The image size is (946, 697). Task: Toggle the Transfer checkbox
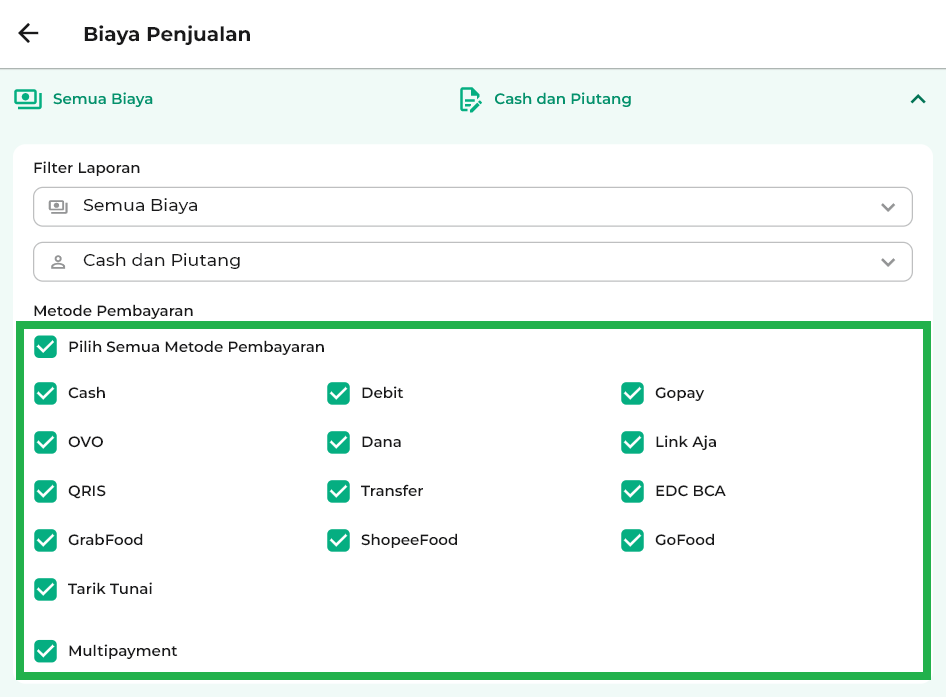click(339, 491)
